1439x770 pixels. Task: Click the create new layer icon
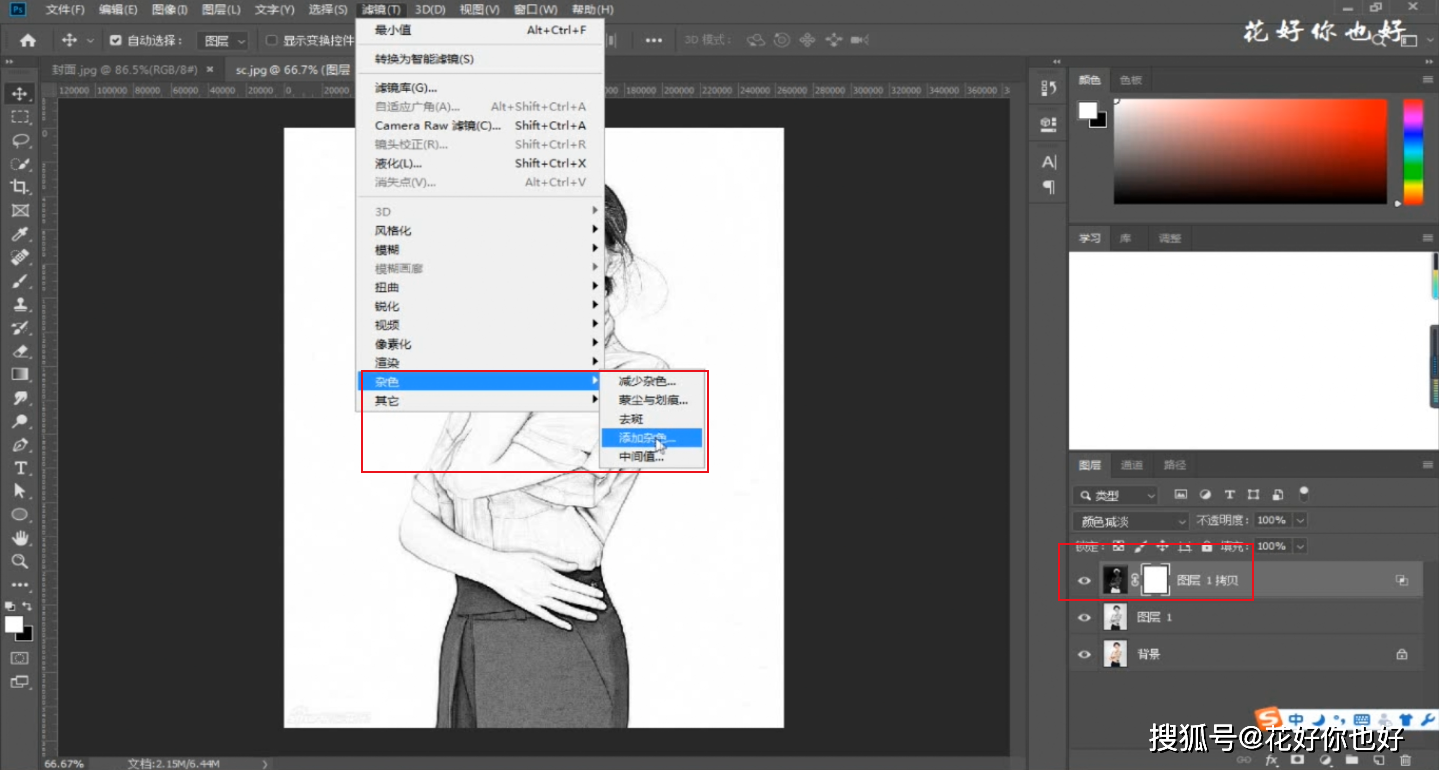(x=1379, y=761)
